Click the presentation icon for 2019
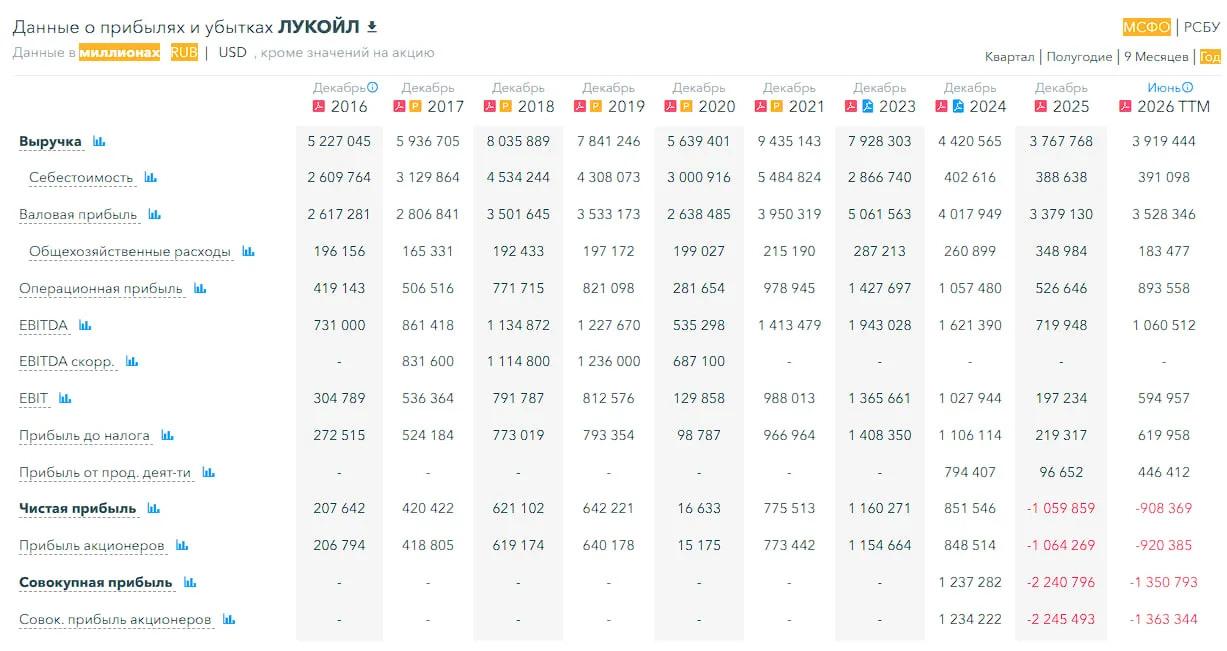The width and height of the screenshot is (1227, 651). (x=595, y=107)
